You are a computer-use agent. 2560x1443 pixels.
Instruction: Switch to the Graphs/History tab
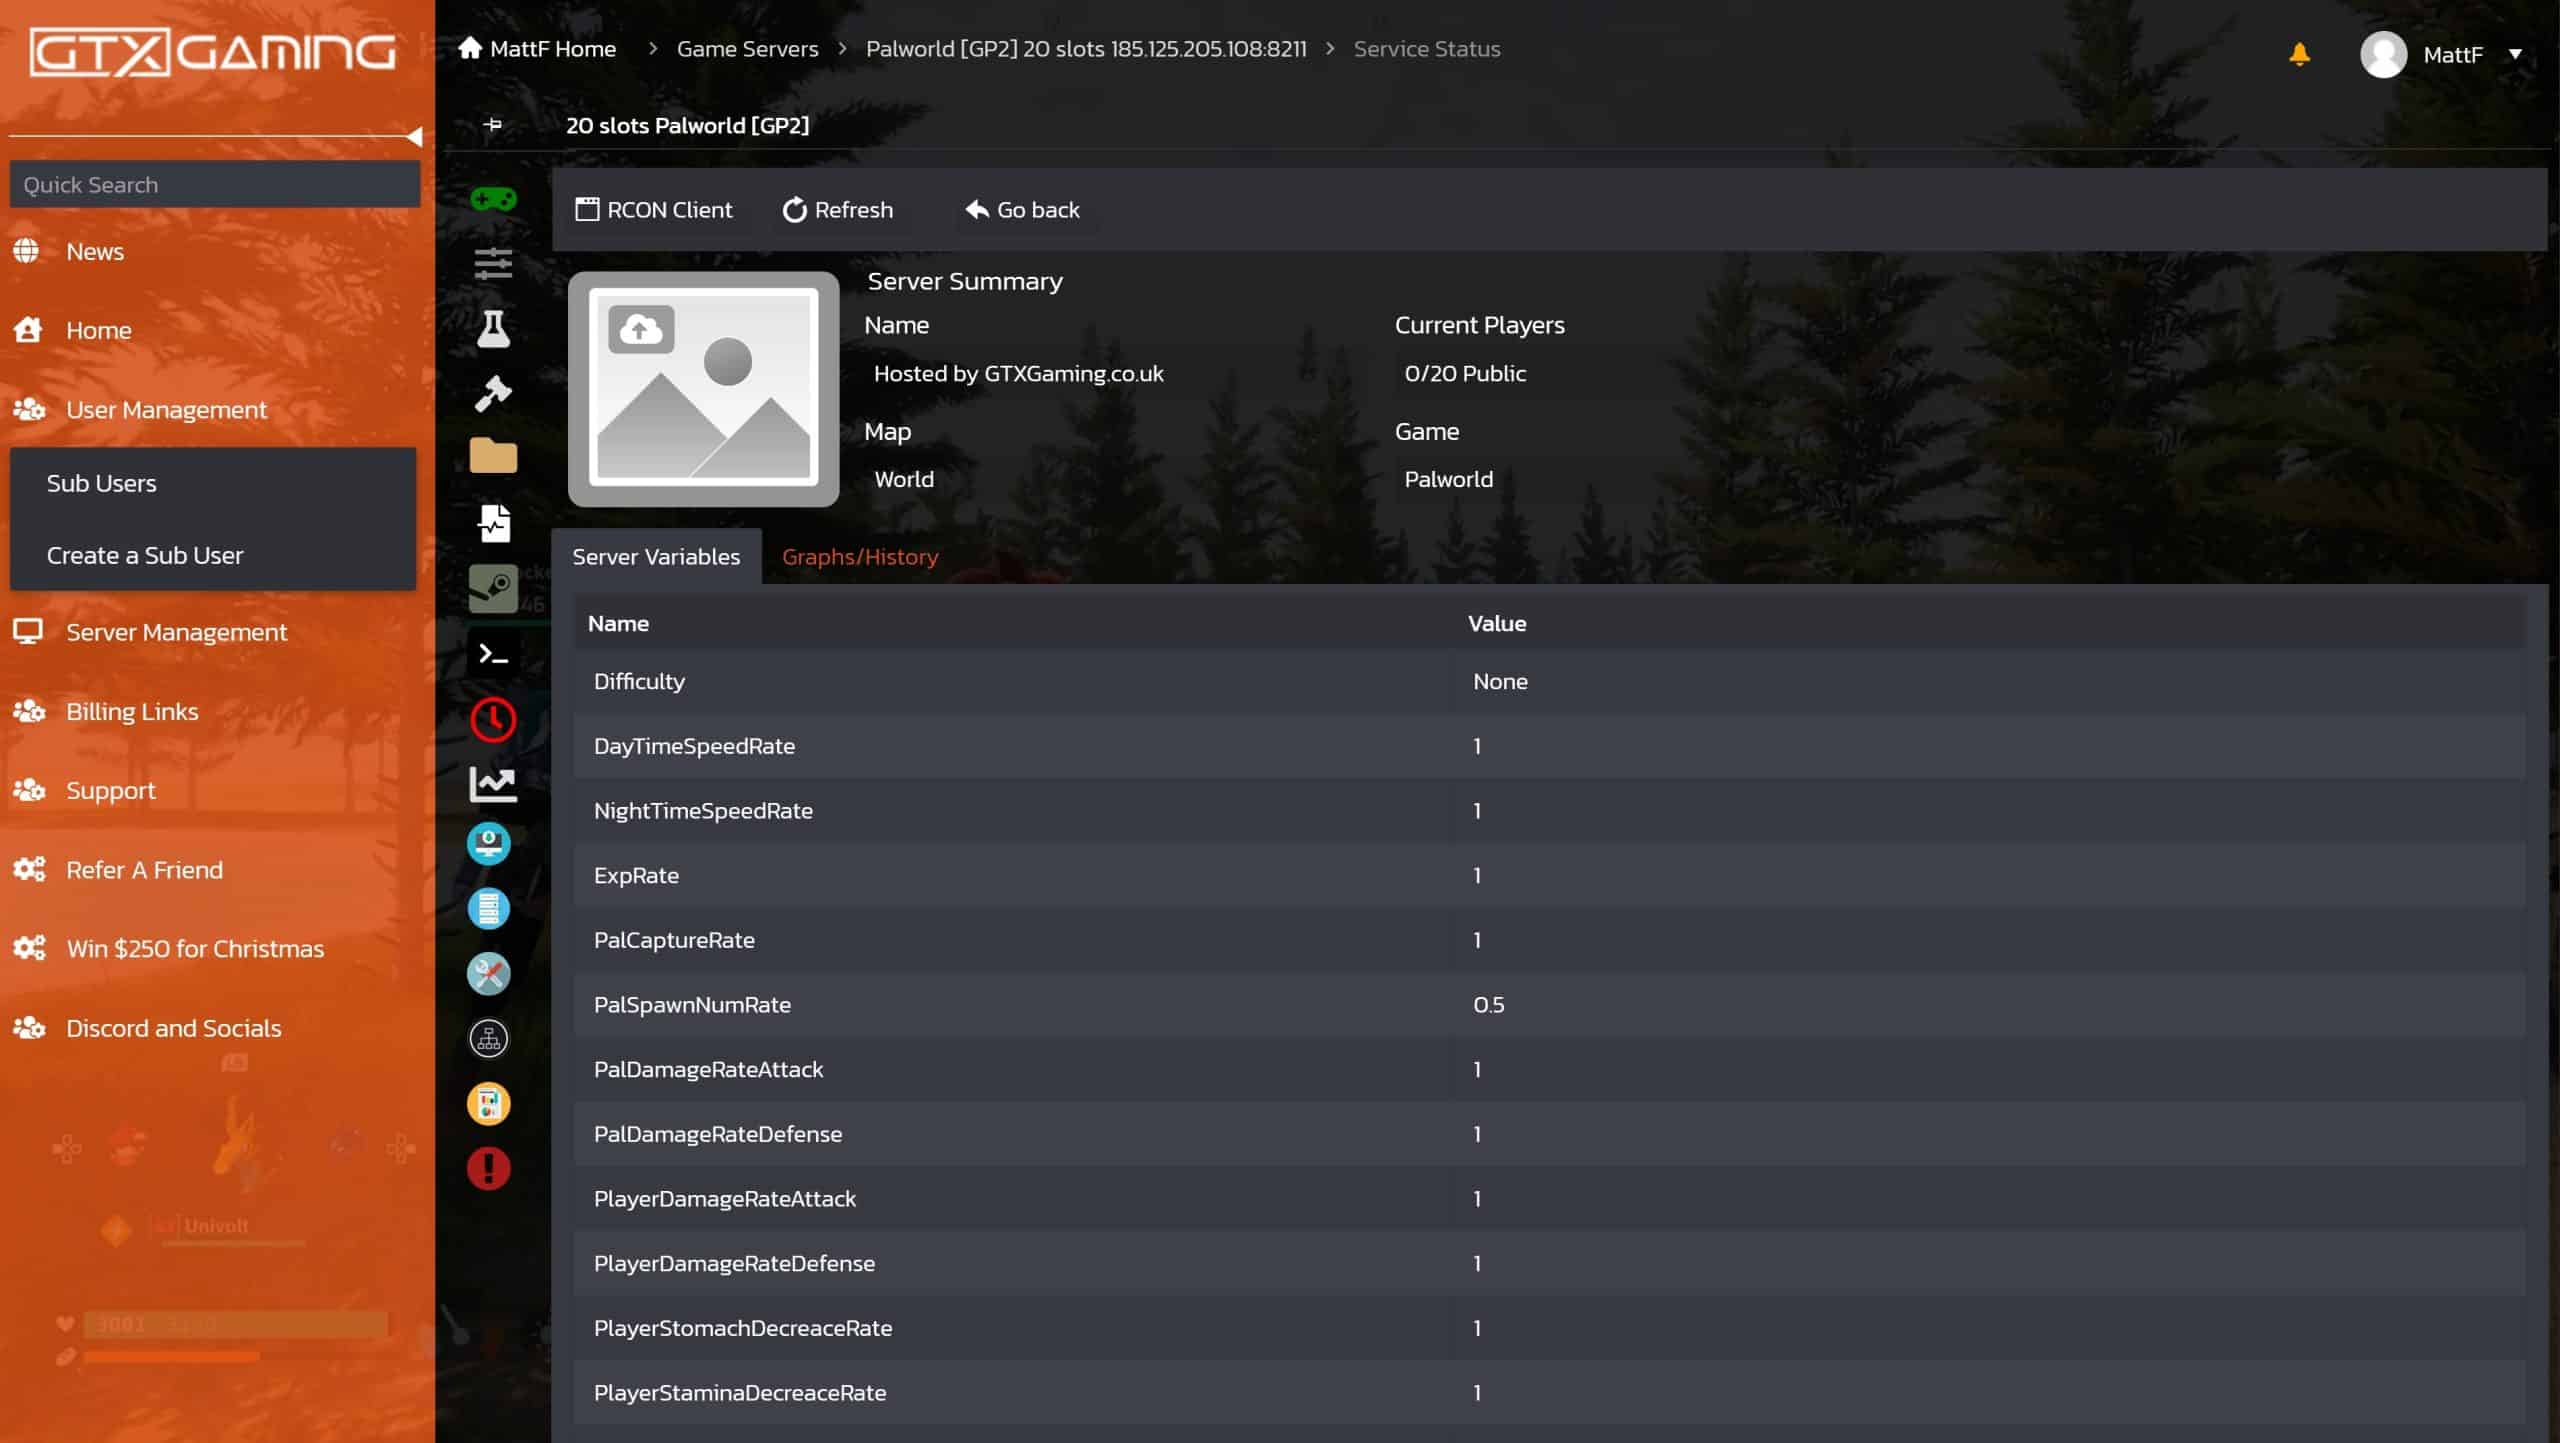click(860, 556)
